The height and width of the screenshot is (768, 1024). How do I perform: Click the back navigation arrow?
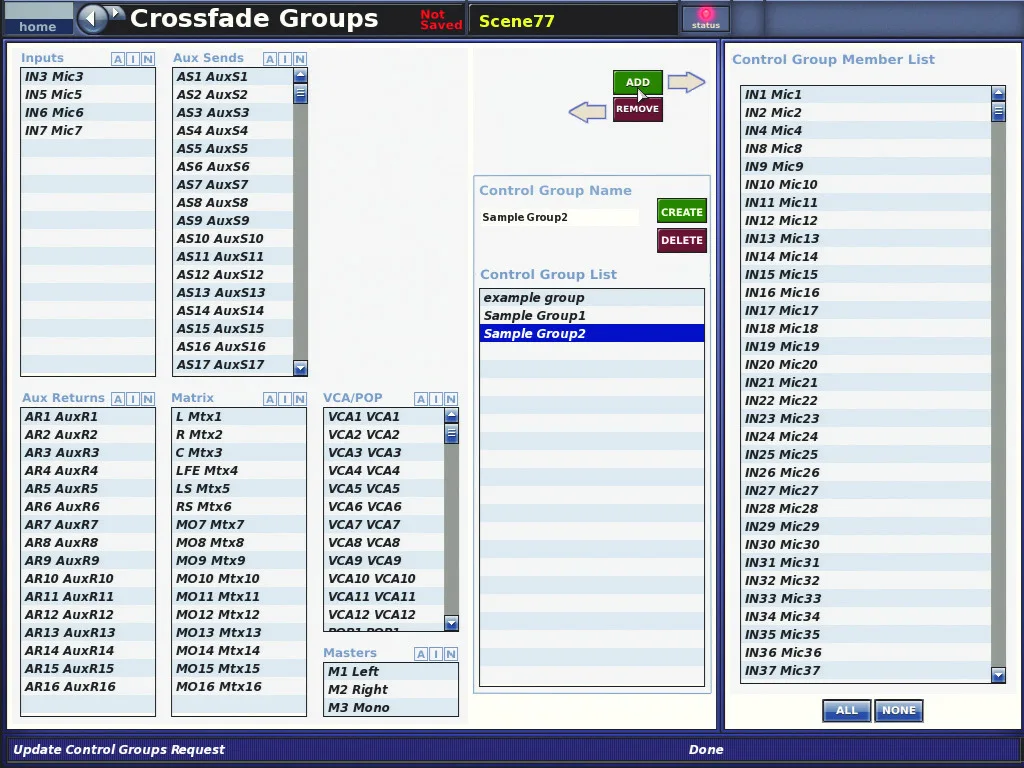pos(92,18)
